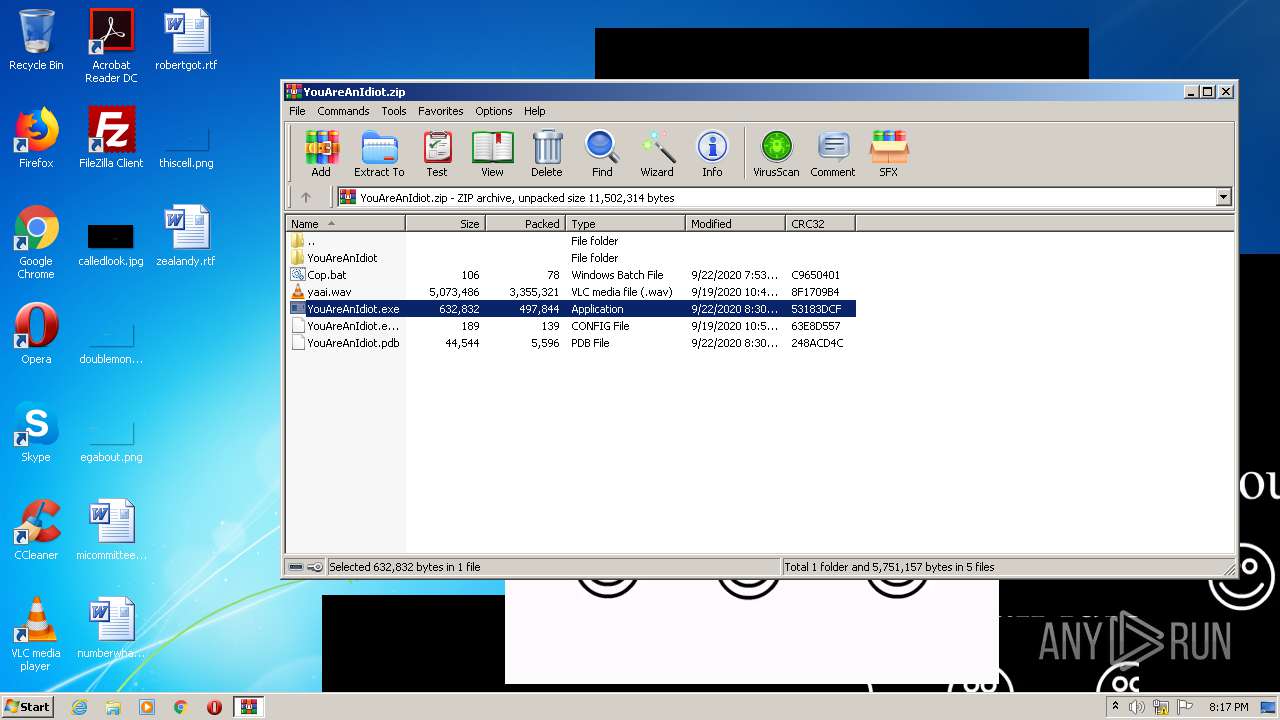Screen dimensions: 1280x720
Task: Open the Tools menu
Action: click(x=394, y=111)
